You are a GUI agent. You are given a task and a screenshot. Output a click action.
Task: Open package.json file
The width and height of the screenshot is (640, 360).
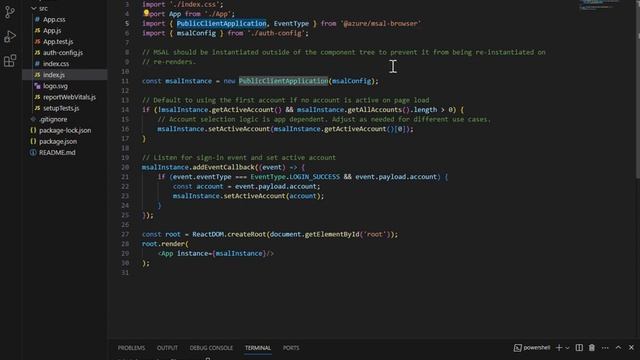tap(58, 141)
